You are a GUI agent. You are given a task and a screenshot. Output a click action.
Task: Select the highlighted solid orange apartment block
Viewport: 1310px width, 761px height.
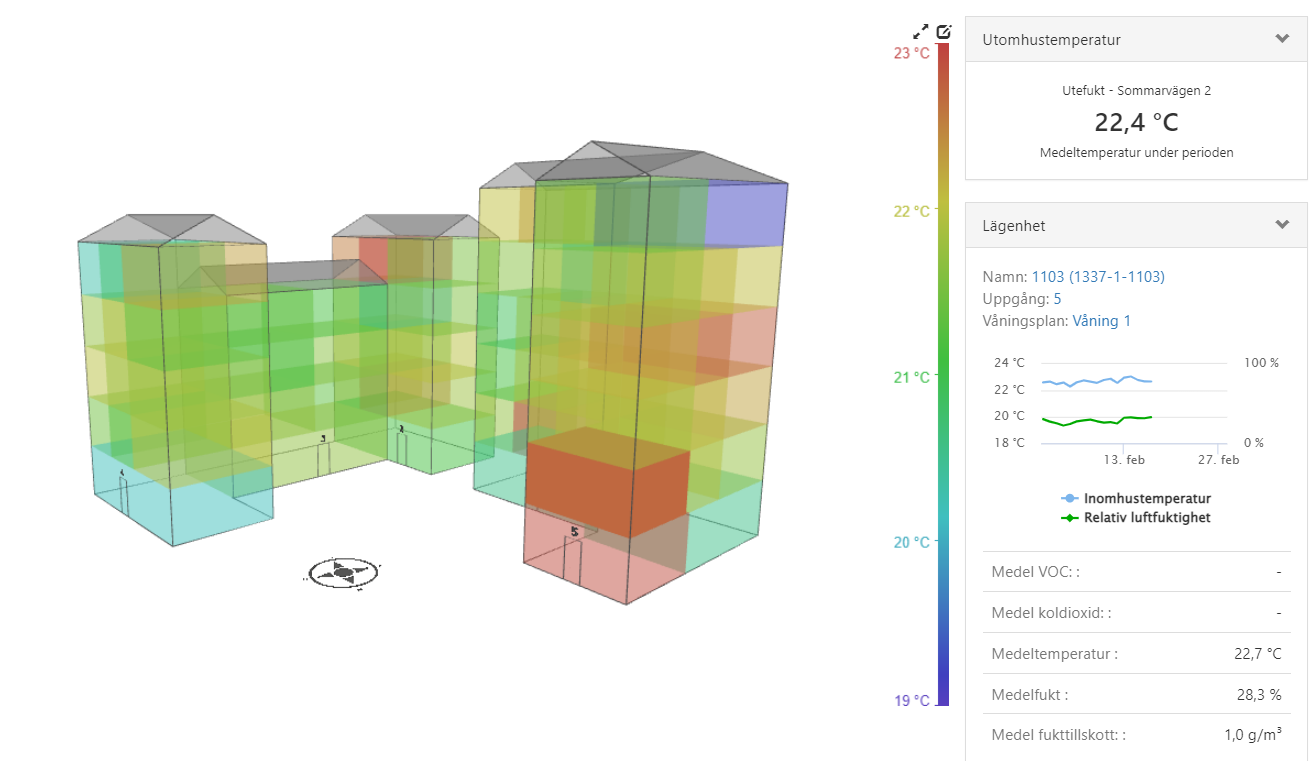coord(607,480)
